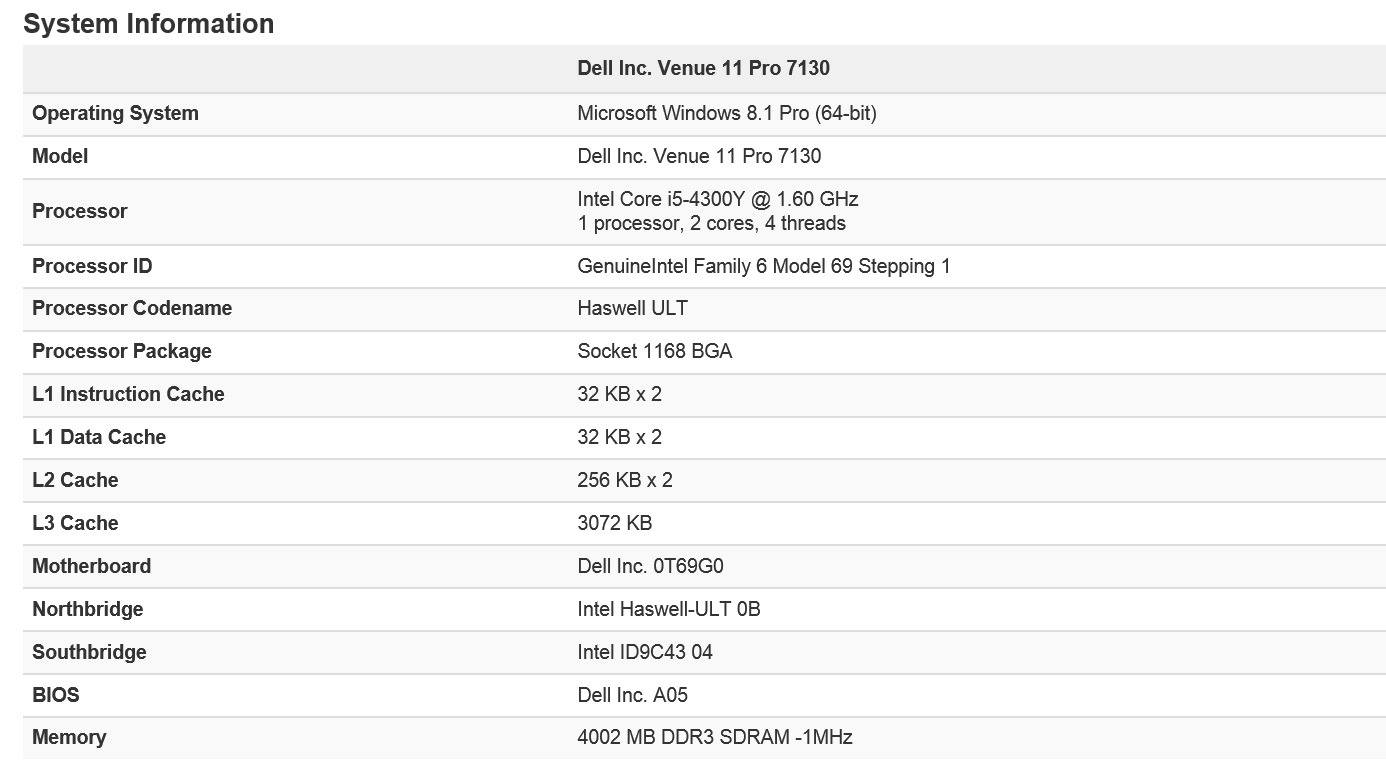The image size is (1386, 760).
Task: Select the Microsoft Windows 8.1 Pro (64-bit) value
Action: point(727,114)
